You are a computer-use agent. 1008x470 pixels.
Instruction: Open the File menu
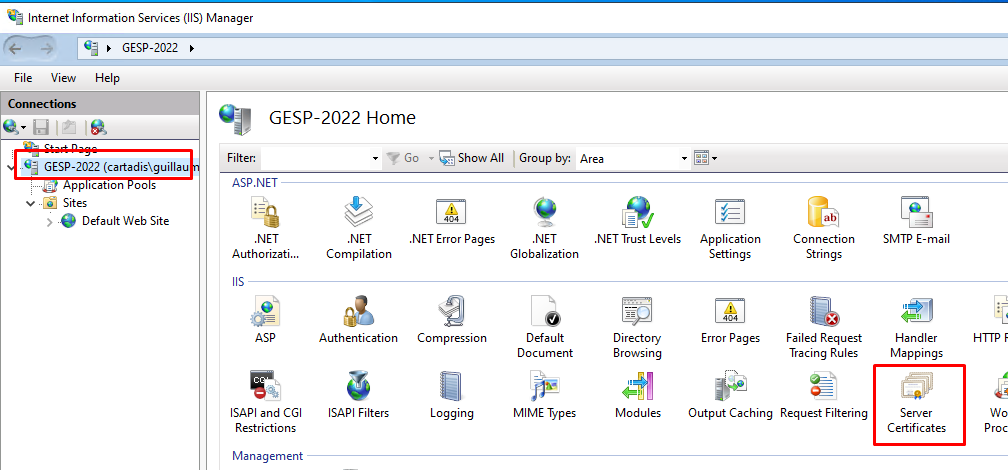point(23,78)
